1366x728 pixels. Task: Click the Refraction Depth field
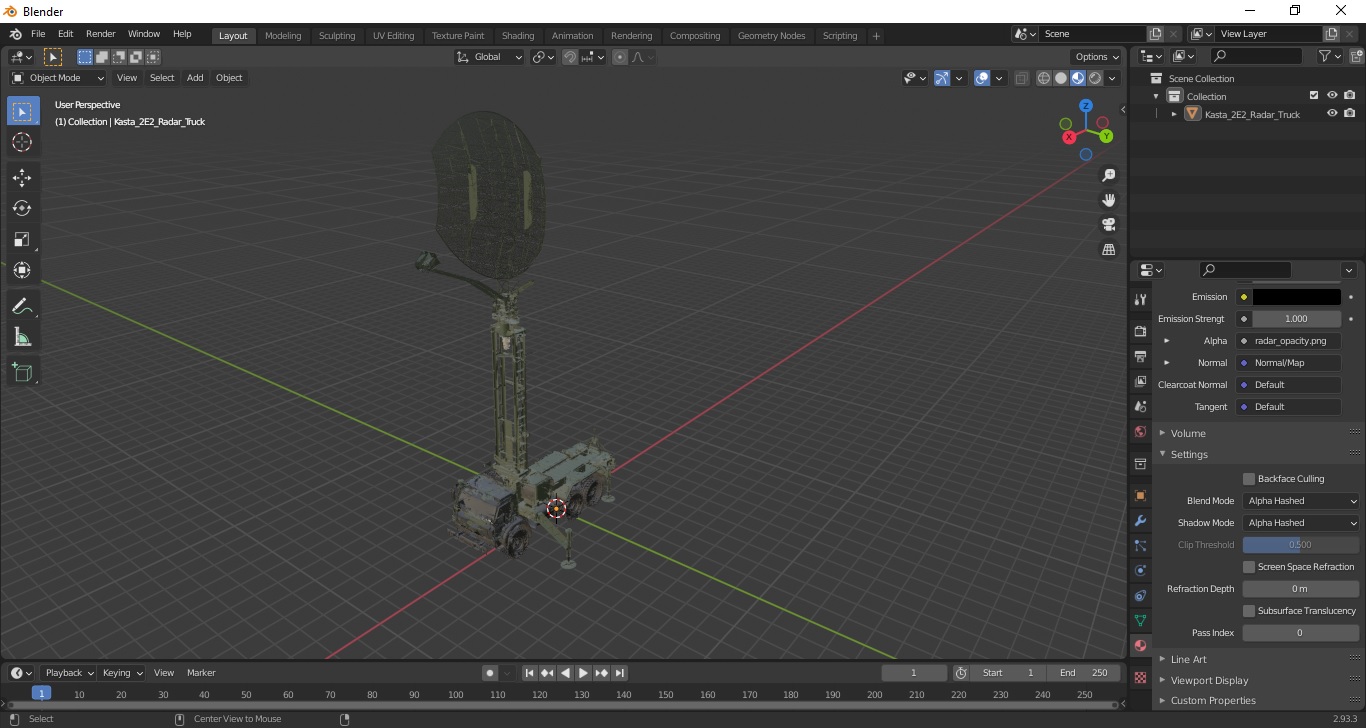point(1301,589)
